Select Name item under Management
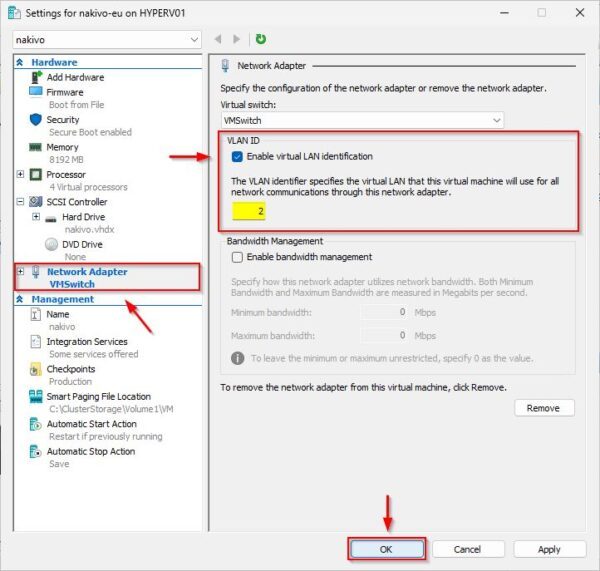The width and height of the screenshot is (600, 571). pyautogui.click(x=58, y=314)
